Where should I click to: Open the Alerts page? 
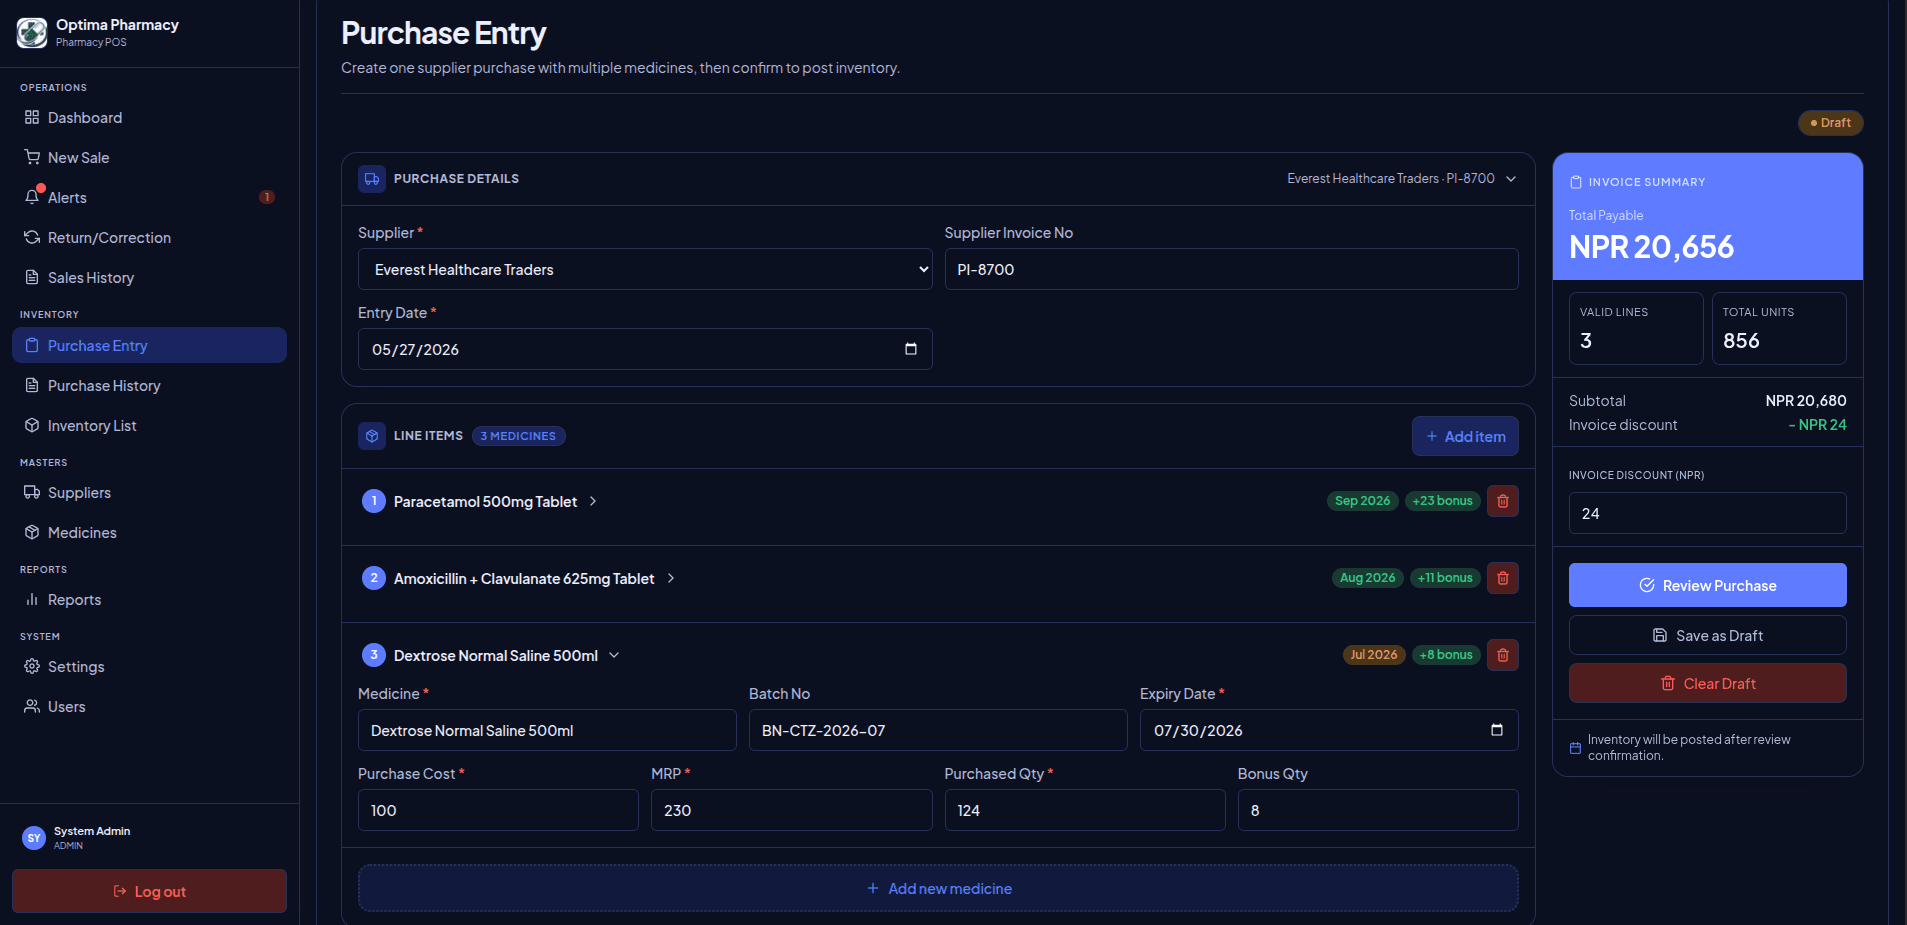pos(149,198)
